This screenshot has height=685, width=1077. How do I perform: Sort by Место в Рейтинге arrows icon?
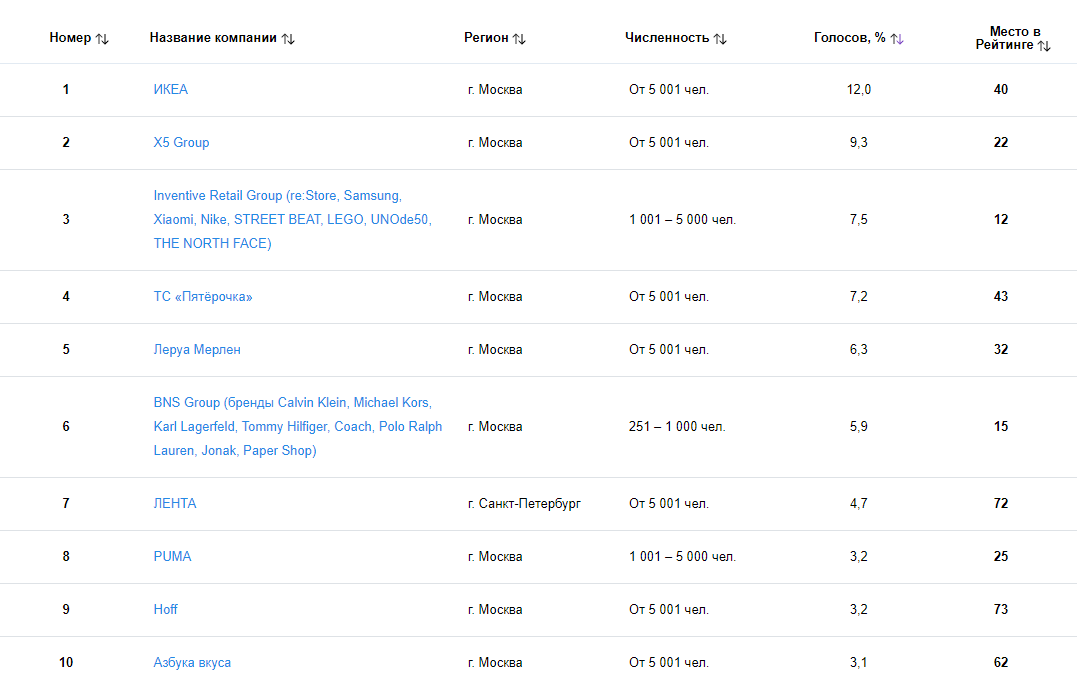(1043, 46)
